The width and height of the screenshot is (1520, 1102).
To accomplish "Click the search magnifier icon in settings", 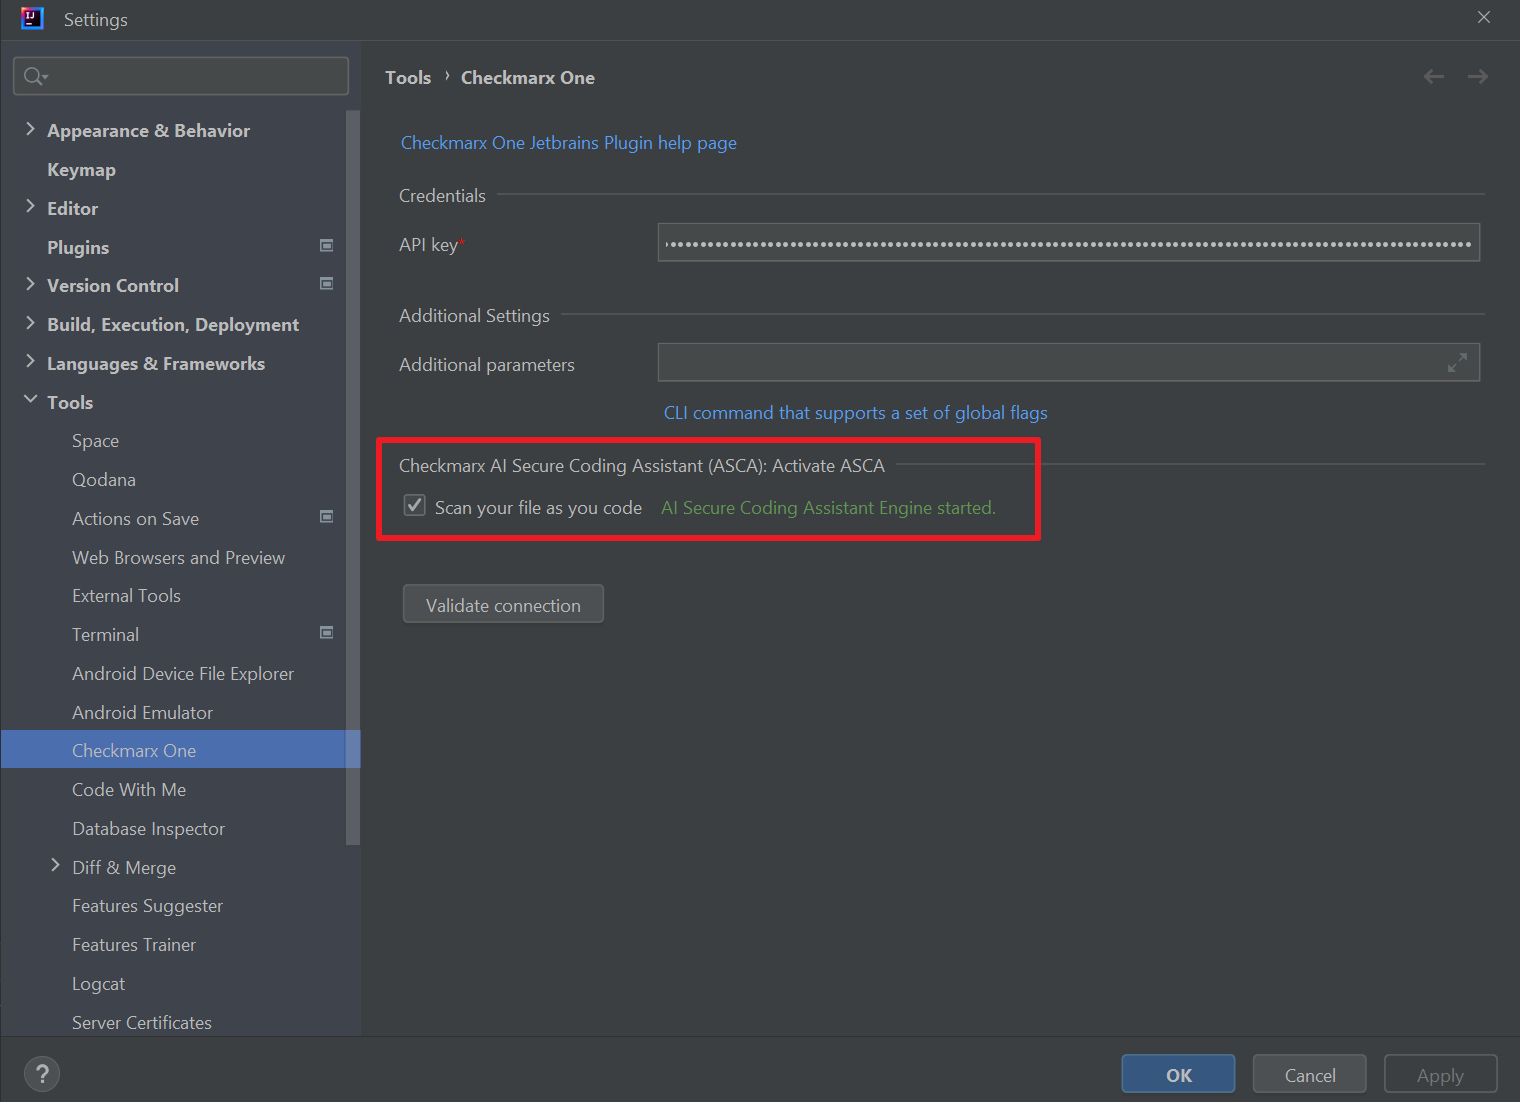I will (35, 76).
